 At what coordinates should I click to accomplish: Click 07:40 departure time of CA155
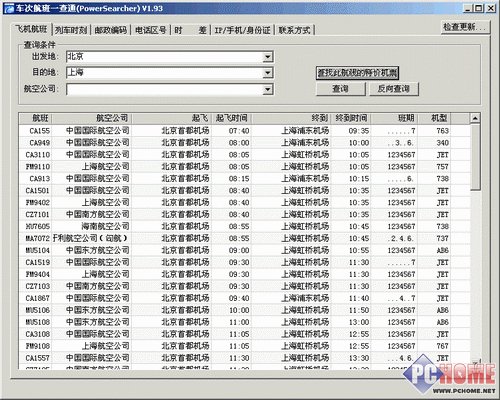[x=239, y=131]
